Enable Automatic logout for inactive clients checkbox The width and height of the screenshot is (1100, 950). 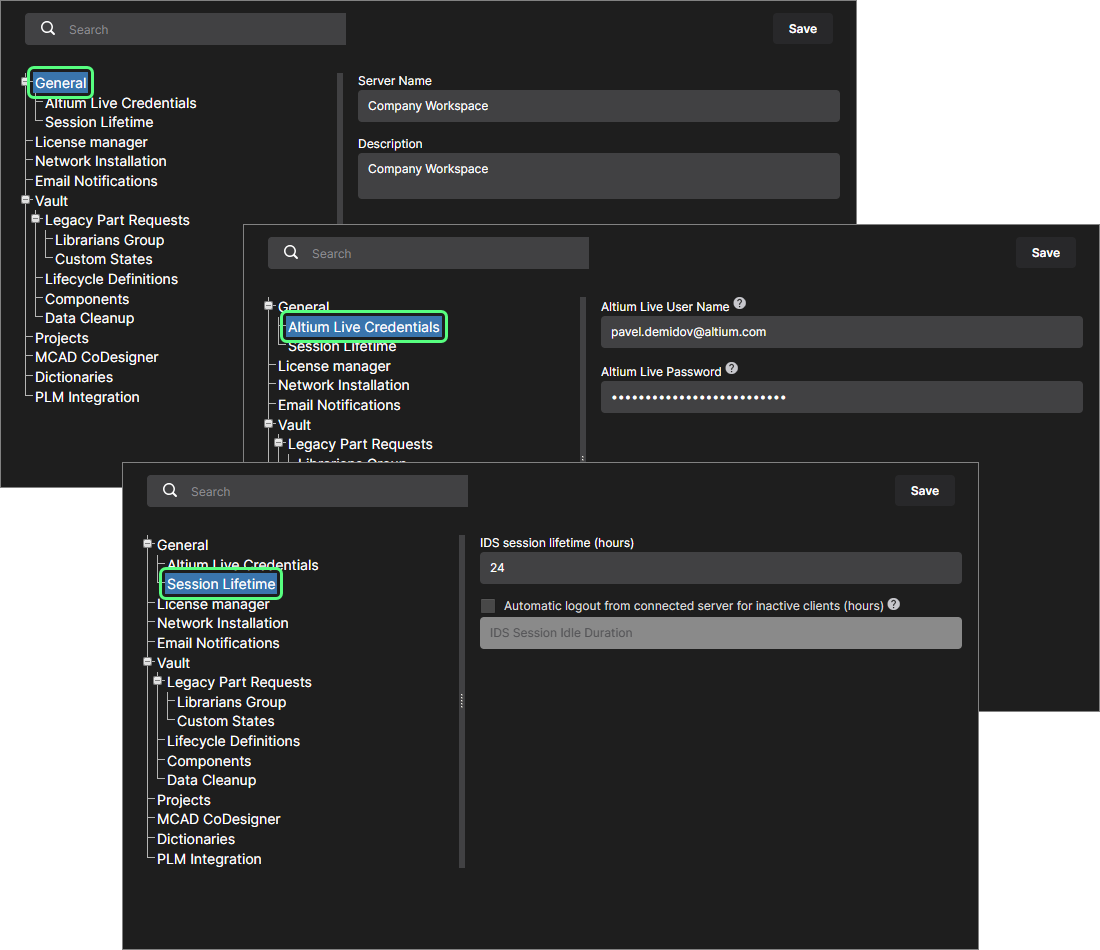pos(488,606)
